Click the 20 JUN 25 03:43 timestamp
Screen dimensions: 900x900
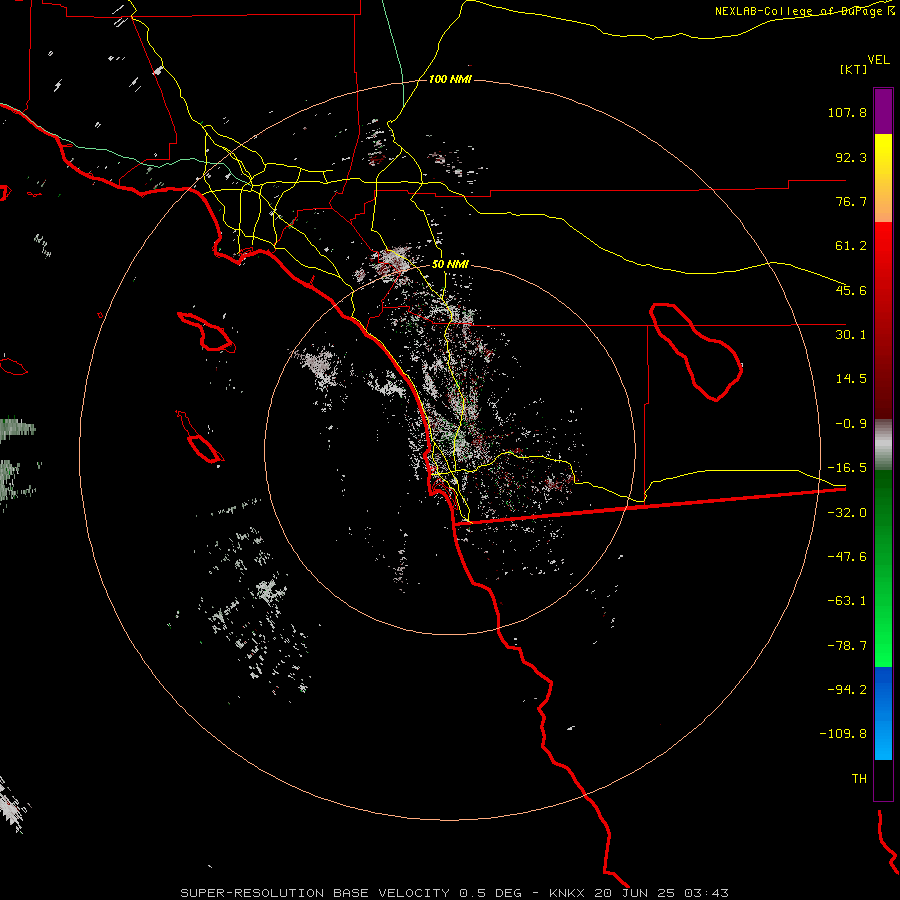(x=661, y=893)
